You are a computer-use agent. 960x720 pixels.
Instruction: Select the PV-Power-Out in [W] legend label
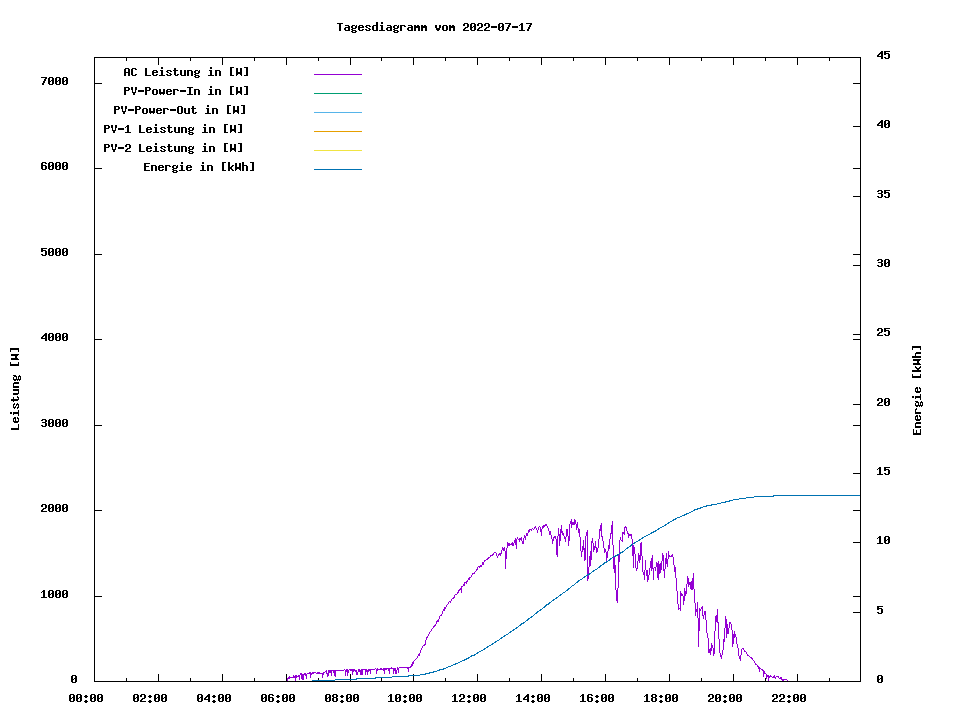(180, 110)
